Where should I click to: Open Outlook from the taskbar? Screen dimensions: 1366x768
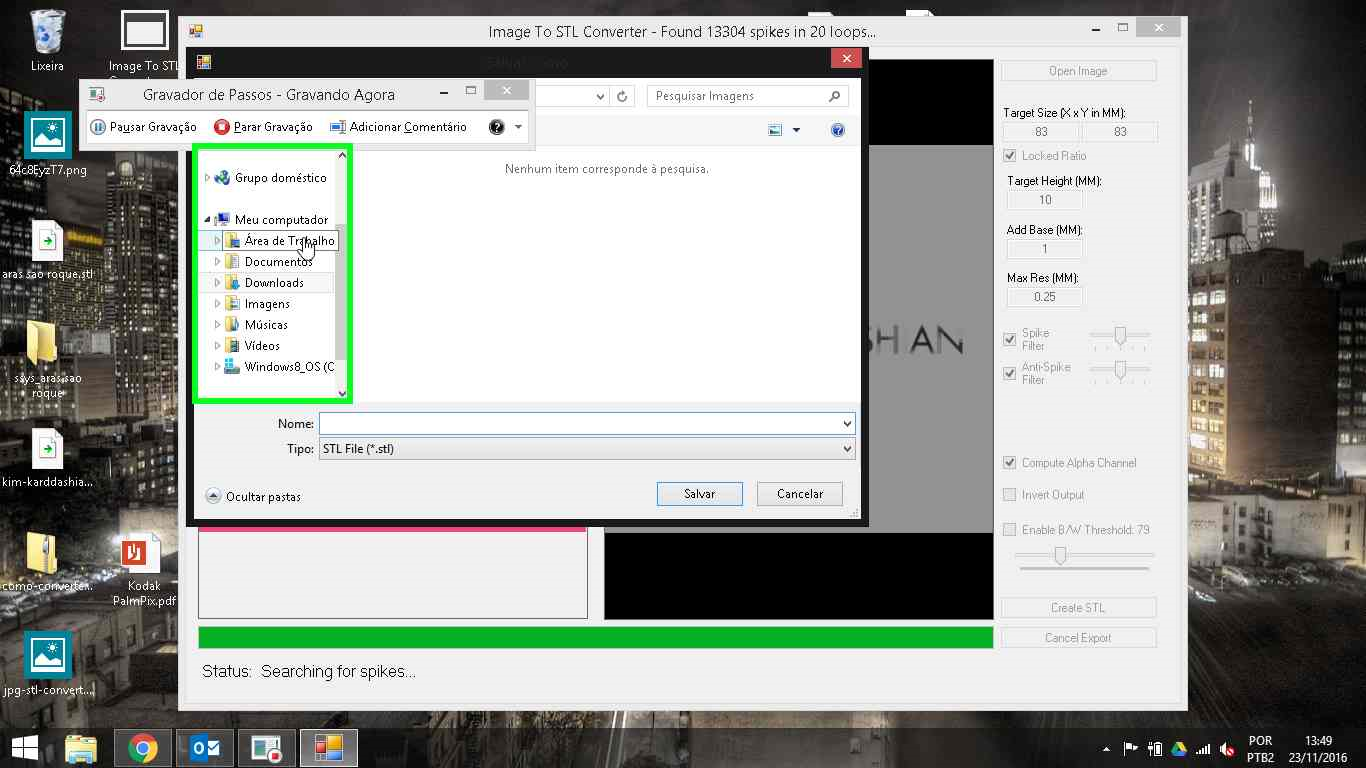pos(205,748)
